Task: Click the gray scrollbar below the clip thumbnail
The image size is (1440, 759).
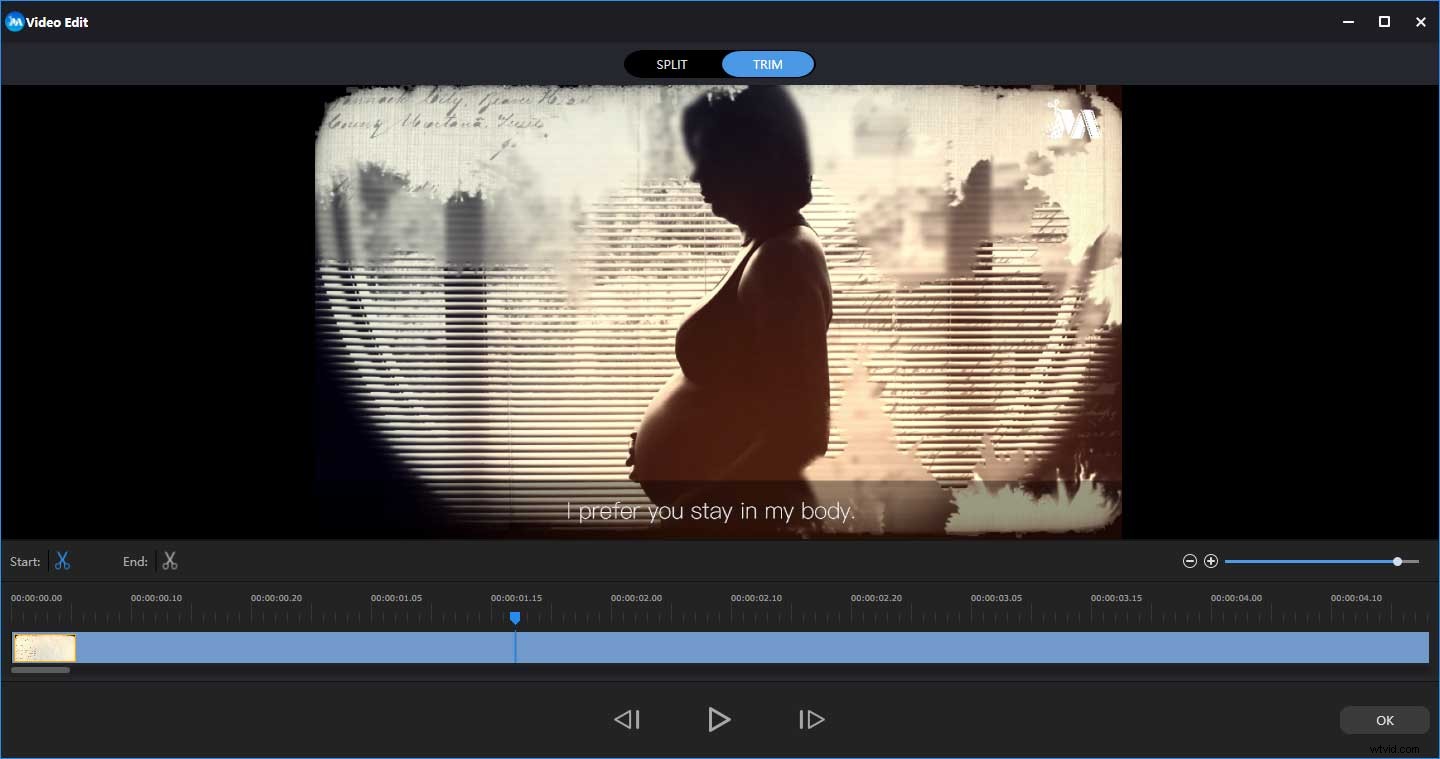Action: click(x=40, y=670)
